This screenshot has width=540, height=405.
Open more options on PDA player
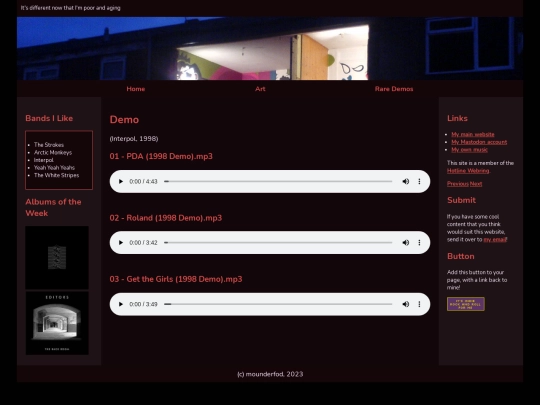tap(419, 181)
